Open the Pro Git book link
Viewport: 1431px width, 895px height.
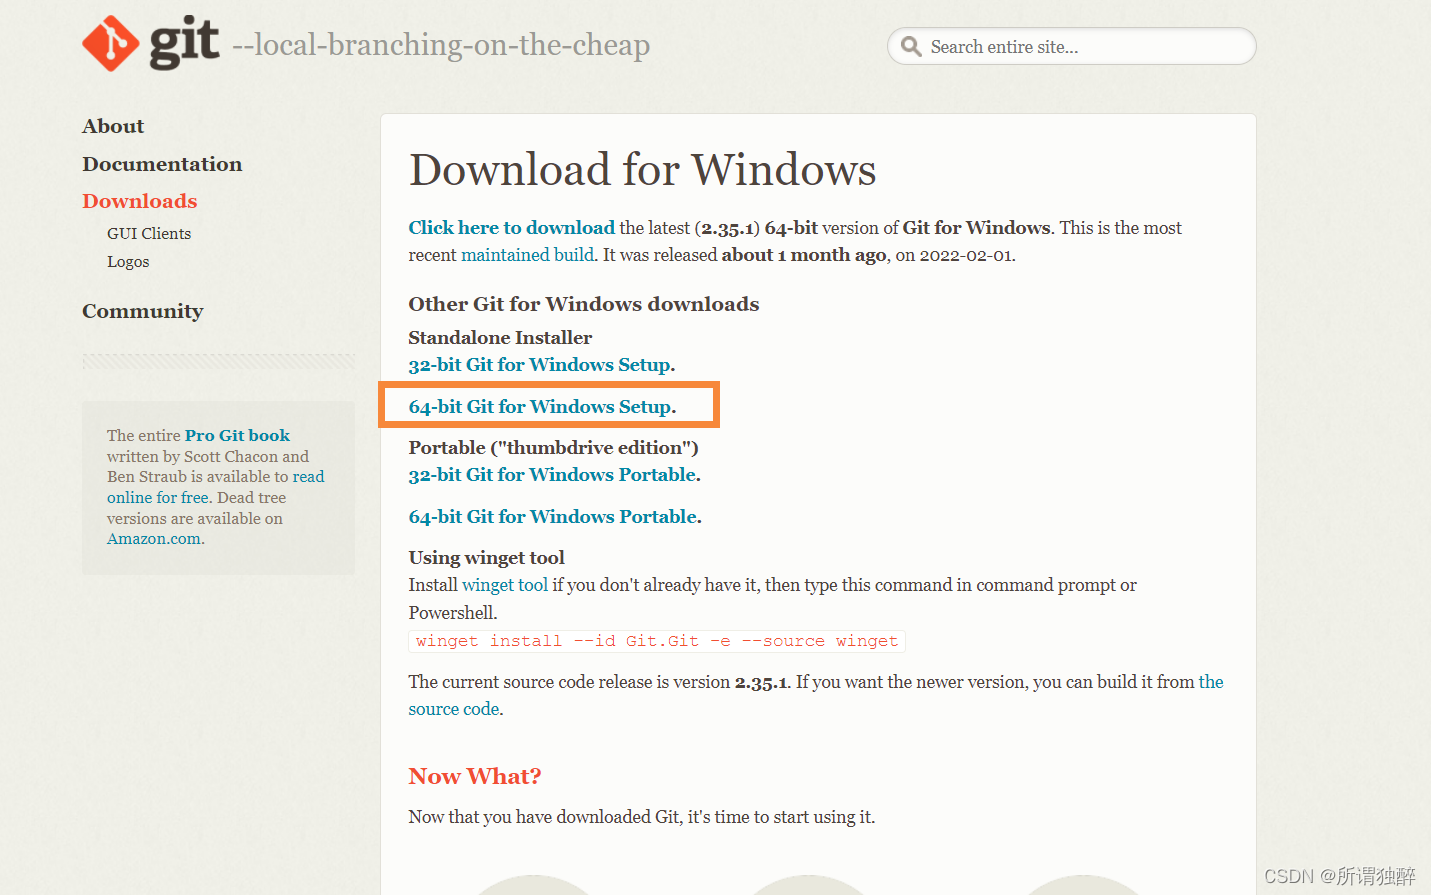click(237, 435)
